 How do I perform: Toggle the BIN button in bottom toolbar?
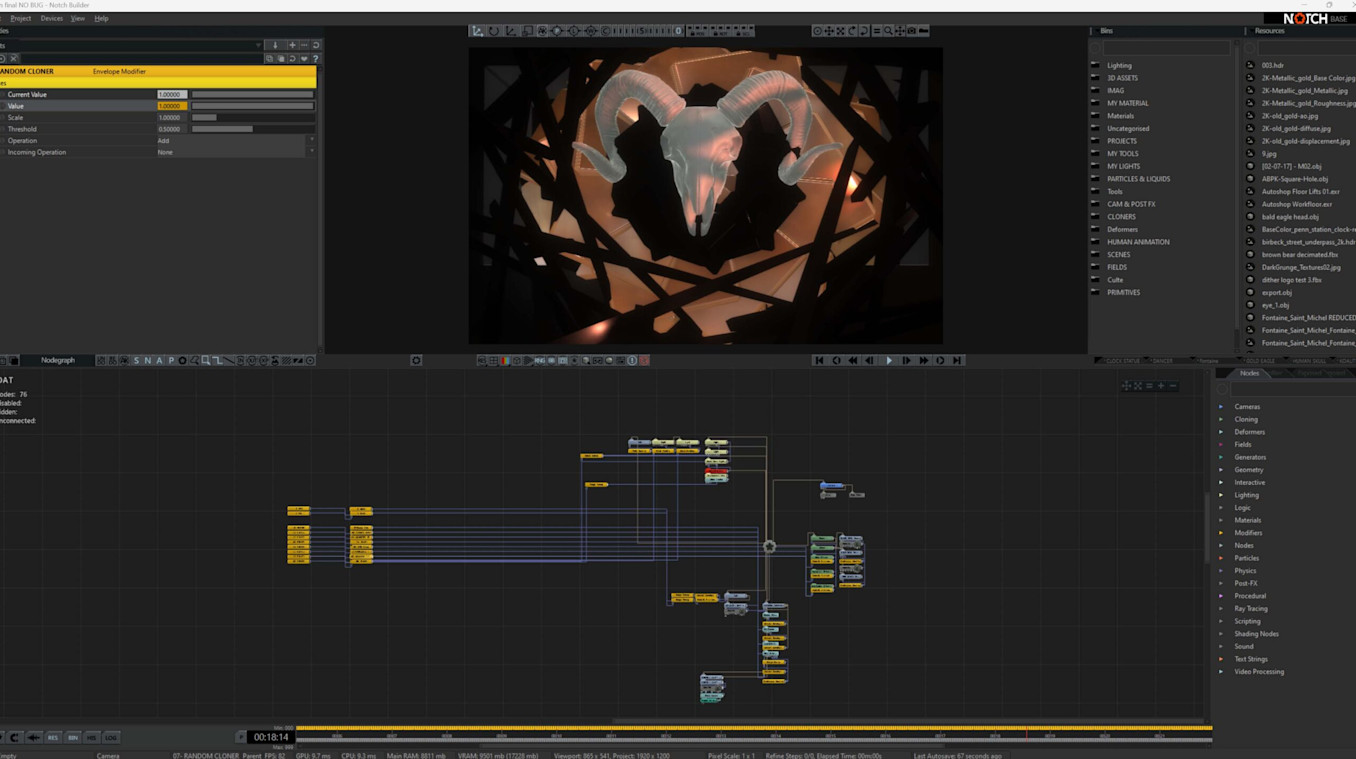73,737
